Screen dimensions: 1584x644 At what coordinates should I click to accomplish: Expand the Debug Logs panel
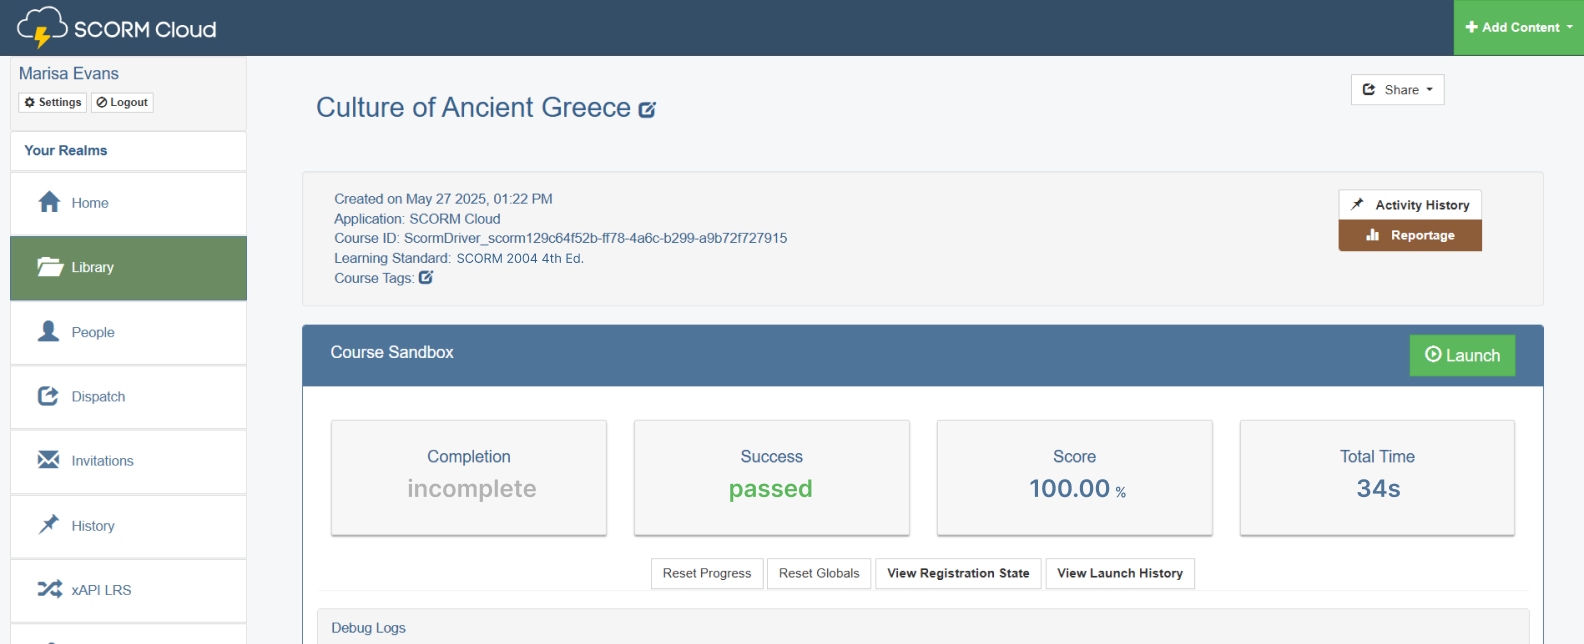pyautogui.click(x=368, y=627)
